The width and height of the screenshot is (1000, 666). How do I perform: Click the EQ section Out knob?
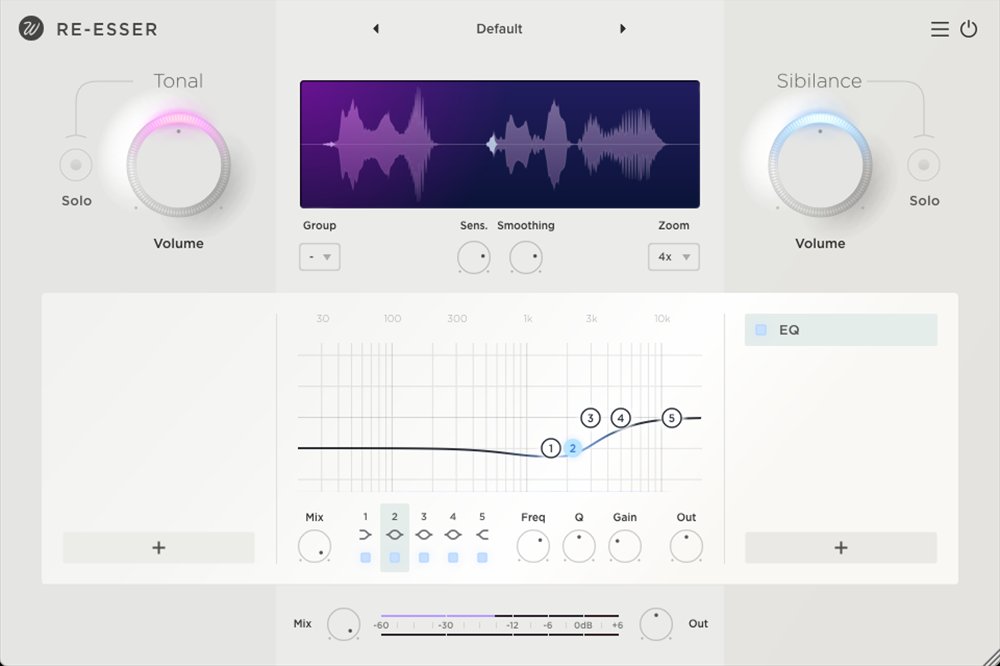click(686, 547)
